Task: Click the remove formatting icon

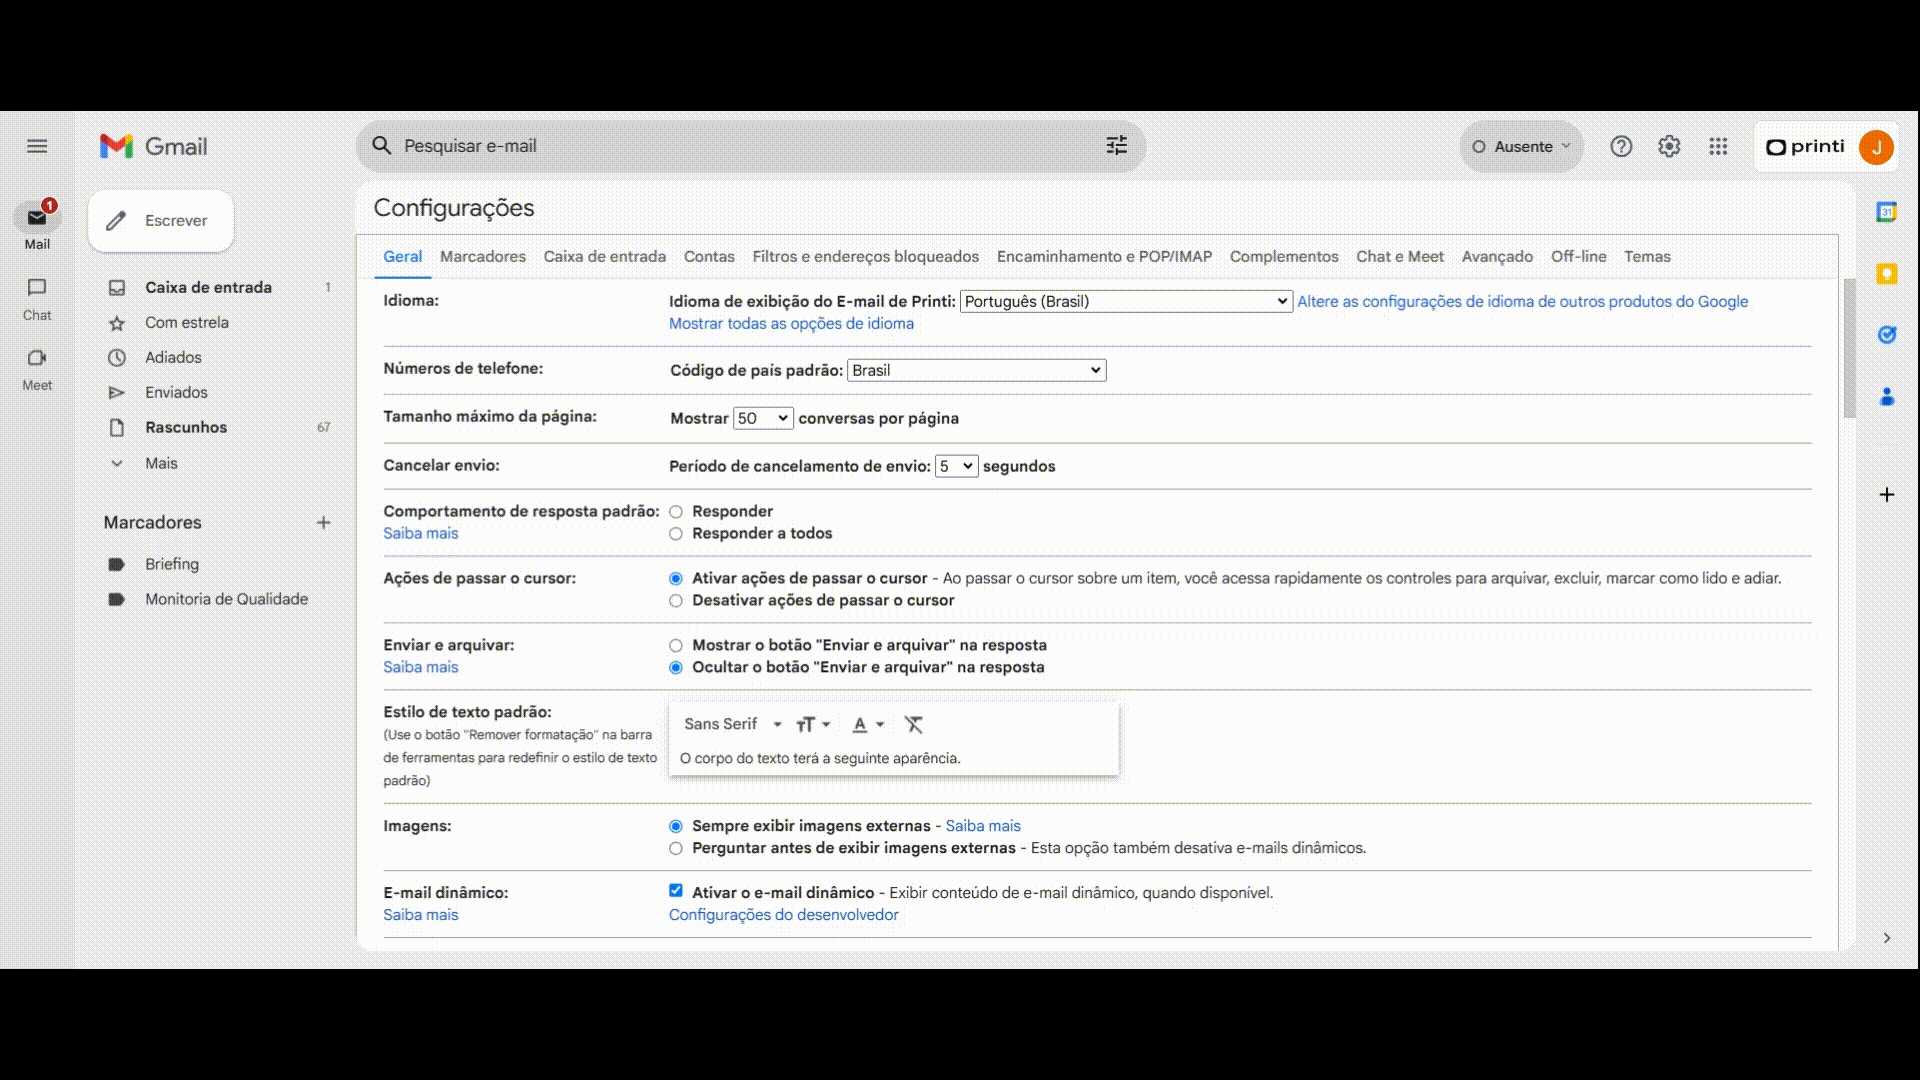Action: [x=913, y=724]
